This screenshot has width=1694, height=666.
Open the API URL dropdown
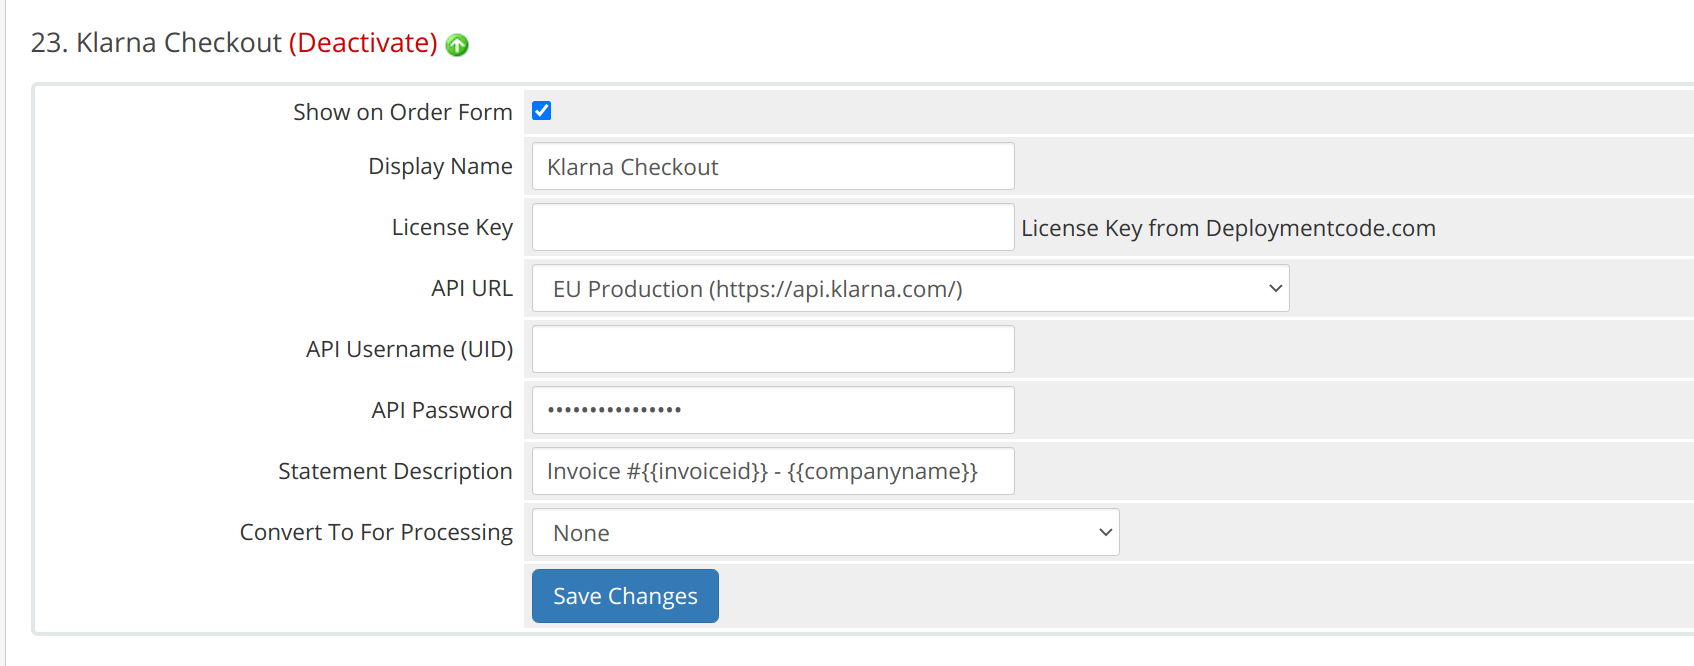pos(910,288)
